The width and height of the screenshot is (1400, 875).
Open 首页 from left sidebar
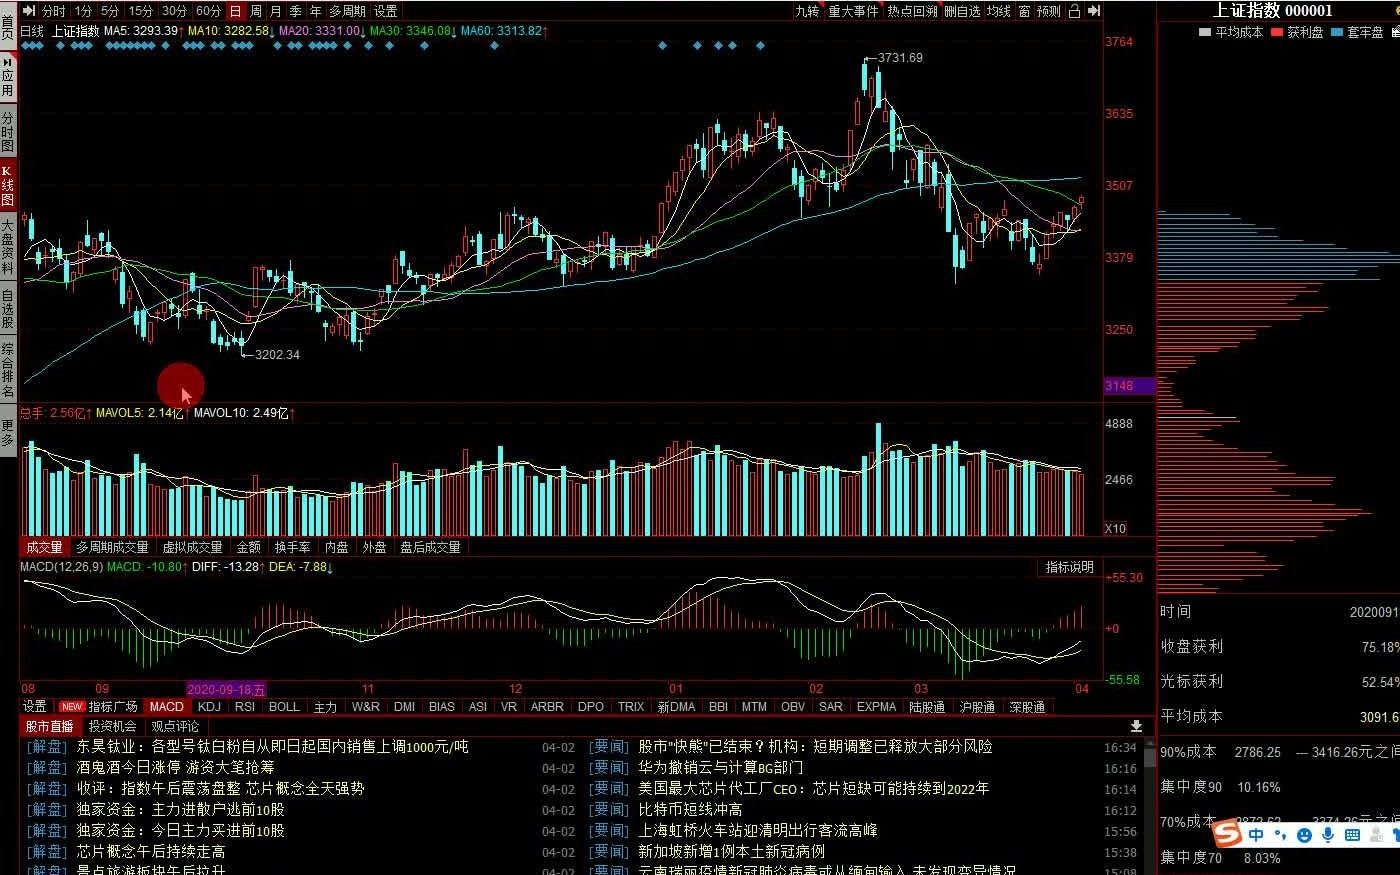pyautogui.click(x=7, y=25)
